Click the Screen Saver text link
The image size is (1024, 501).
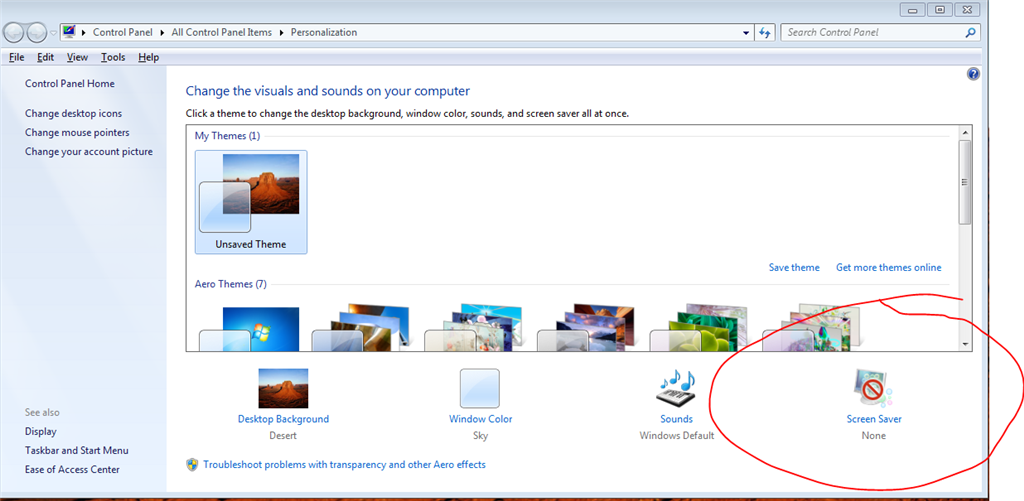[x=874, y=419]
